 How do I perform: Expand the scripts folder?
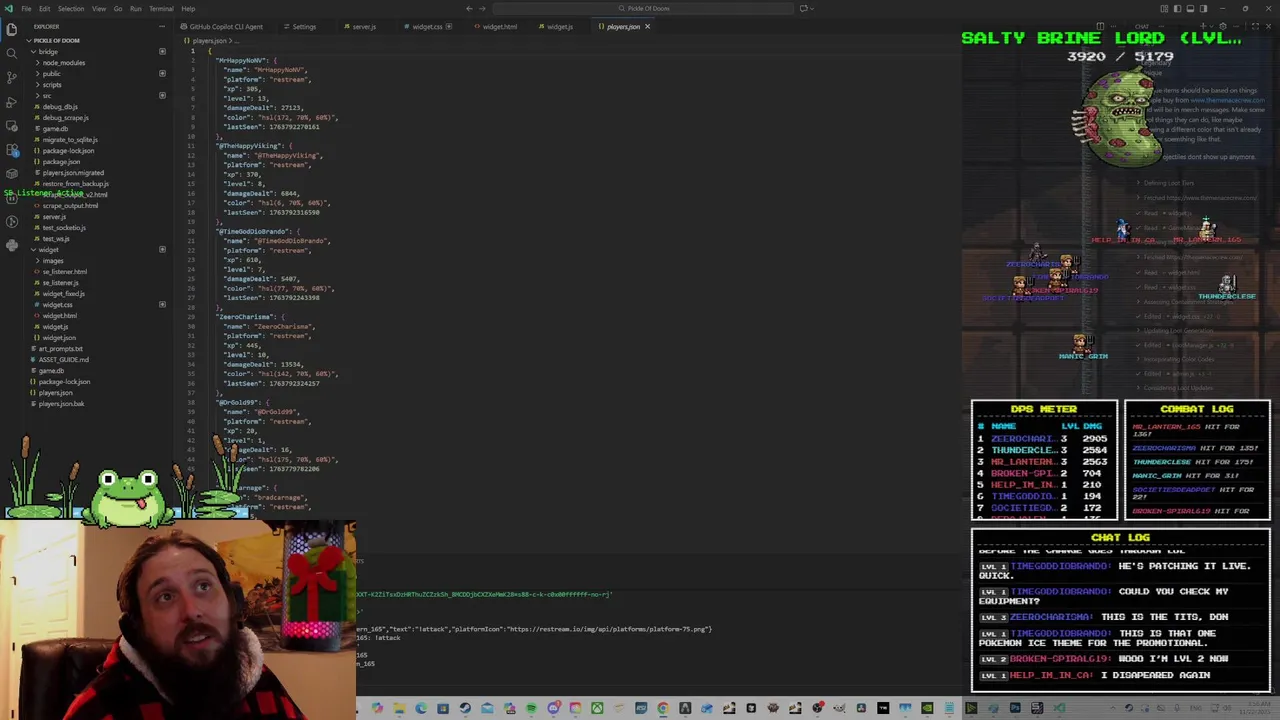coord(51,84)
